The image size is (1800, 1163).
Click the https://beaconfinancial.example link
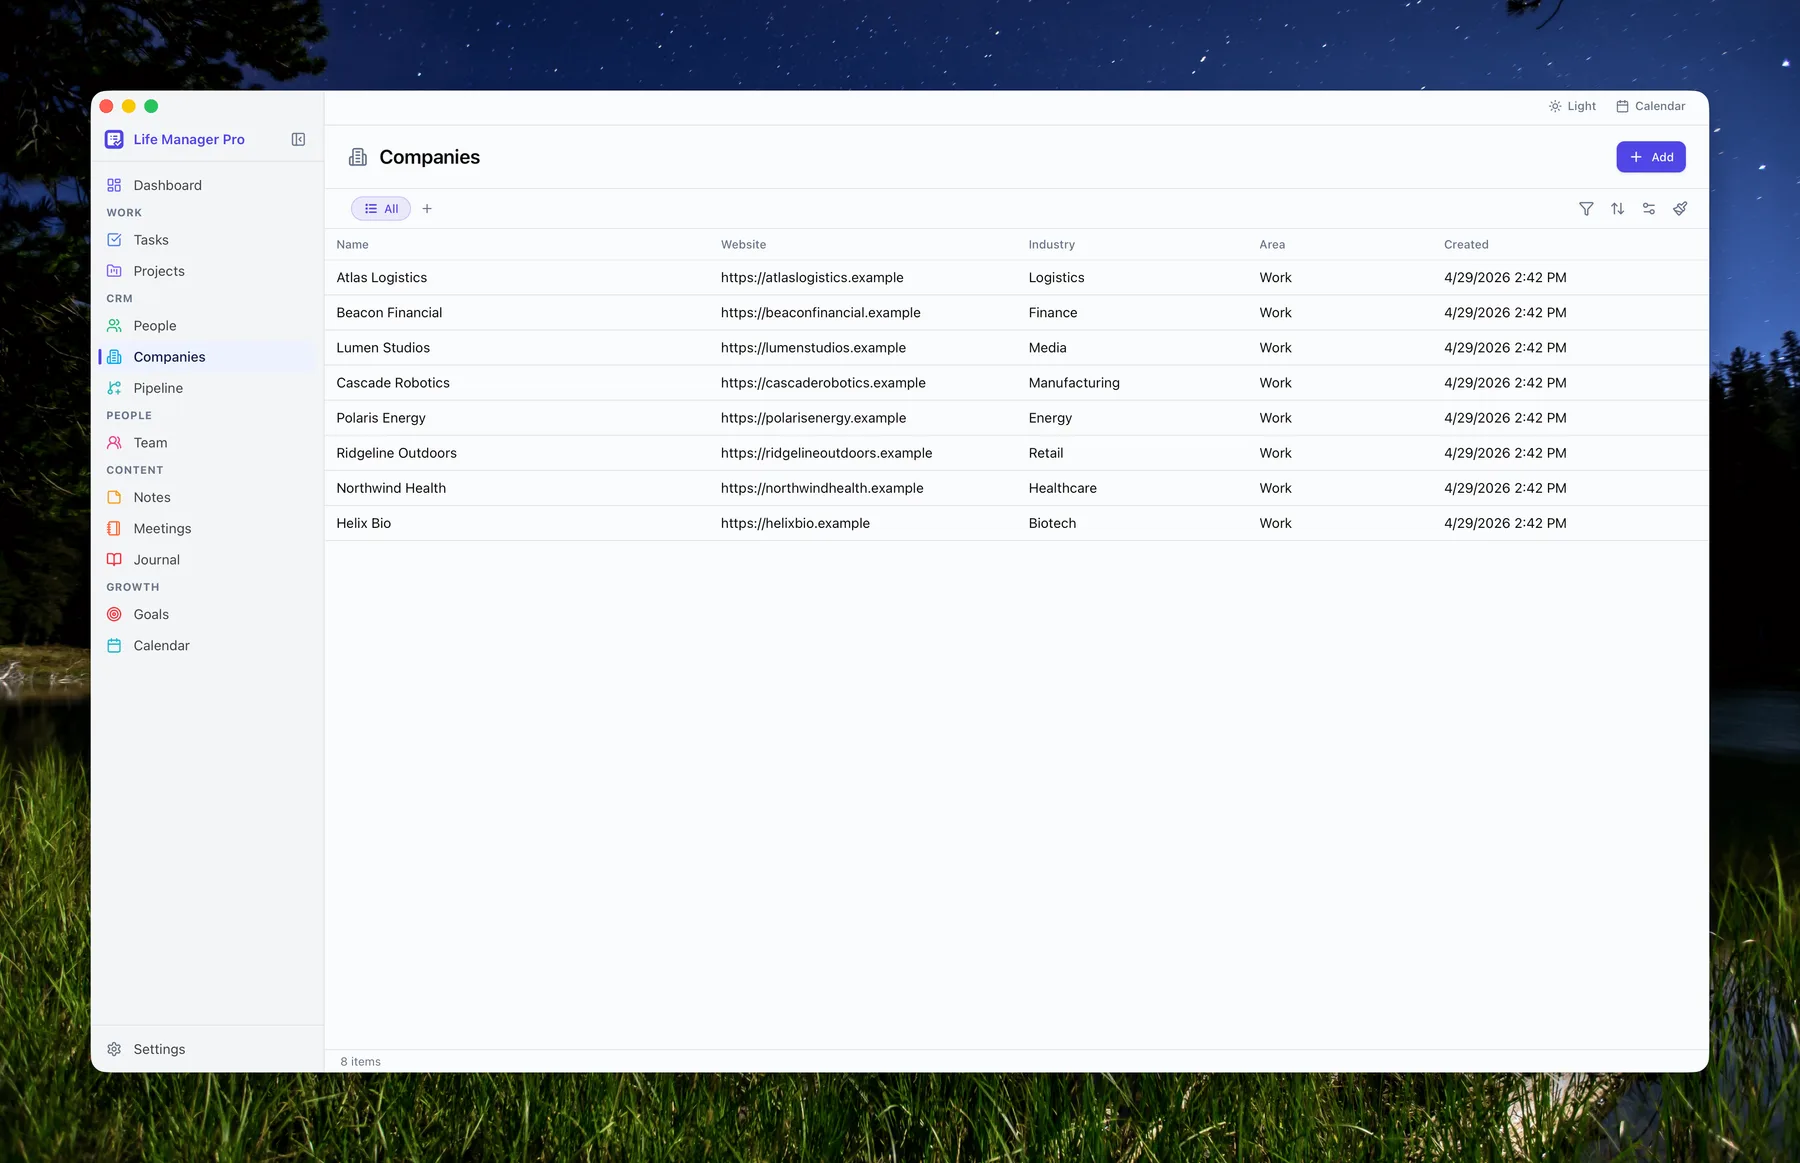click(x=820, y=313)
